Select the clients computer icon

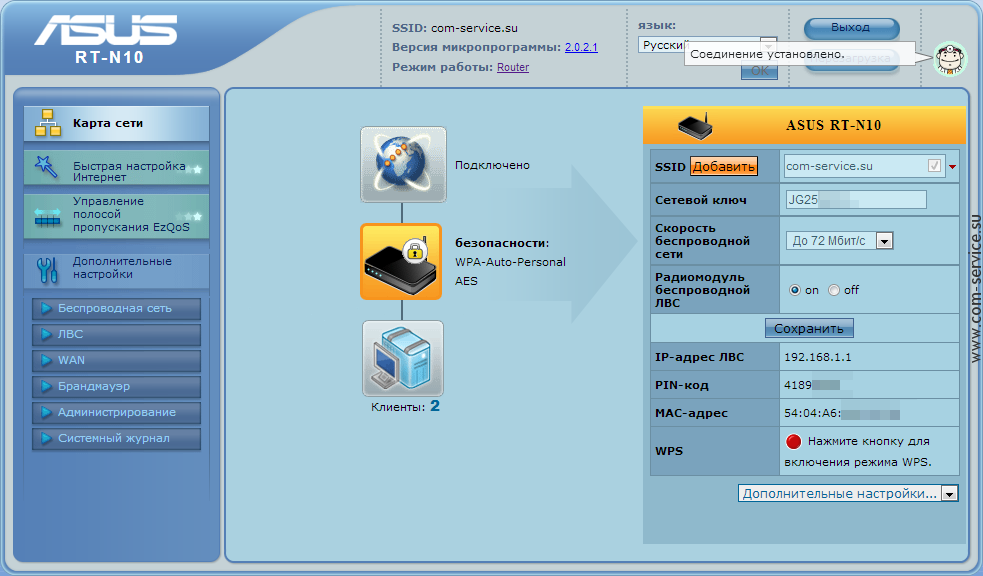pos(402,359)
